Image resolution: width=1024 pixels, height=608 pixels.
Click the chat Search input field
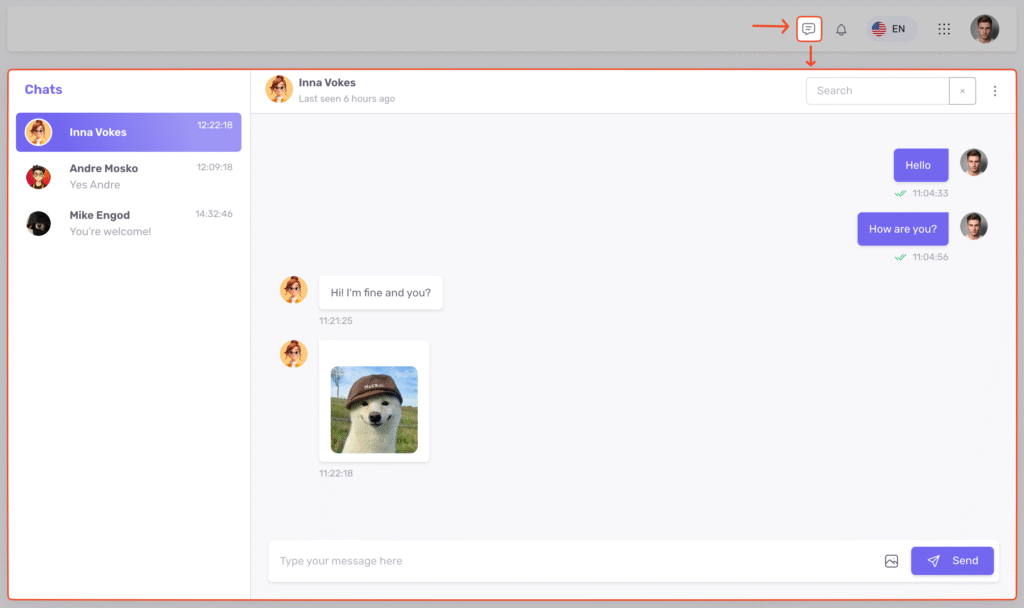point(877,91)
